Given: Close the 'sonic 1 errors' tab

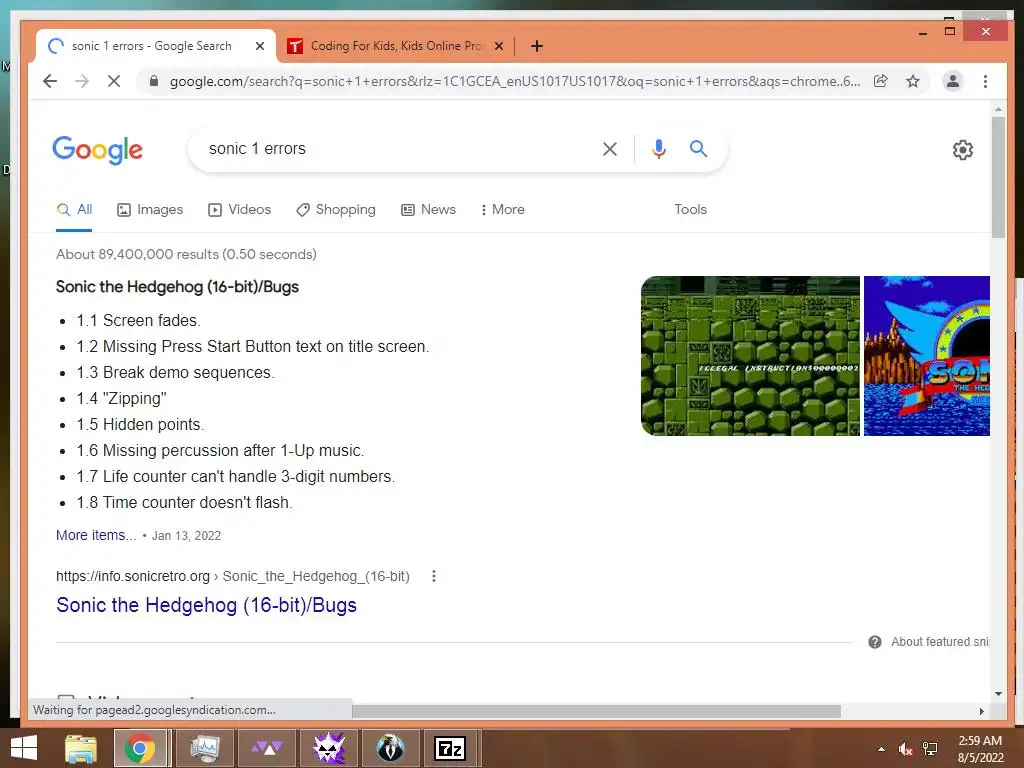Looking at the screenshot, I should coord(260,46).
